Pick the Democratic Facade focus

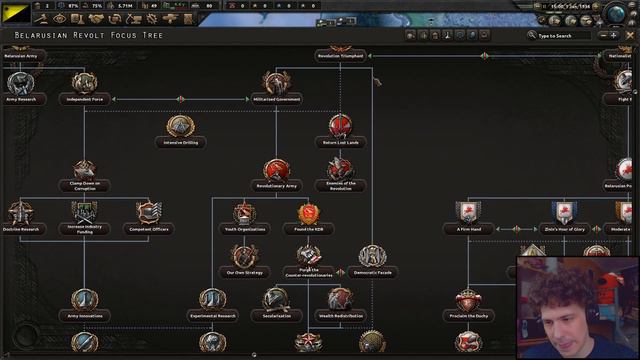[x=372, y=262]
